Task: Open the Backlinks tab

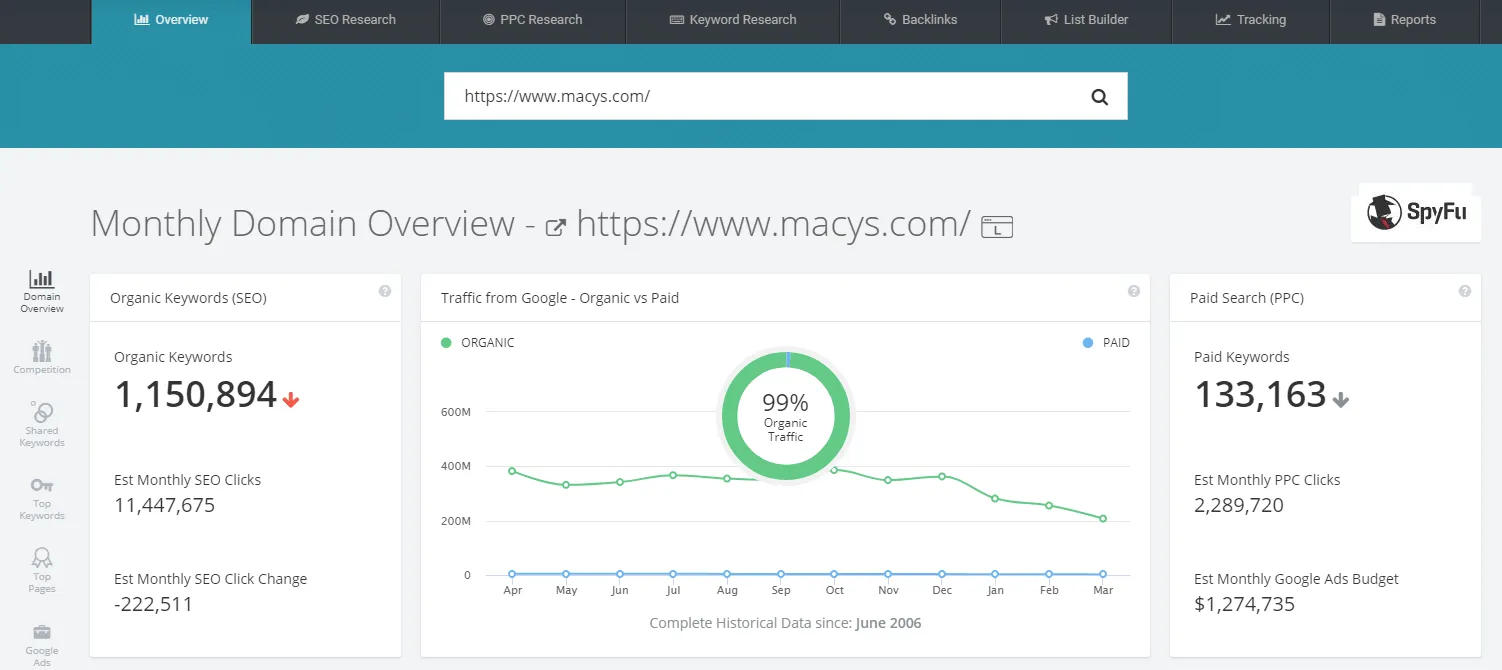Action: (920, 20)
